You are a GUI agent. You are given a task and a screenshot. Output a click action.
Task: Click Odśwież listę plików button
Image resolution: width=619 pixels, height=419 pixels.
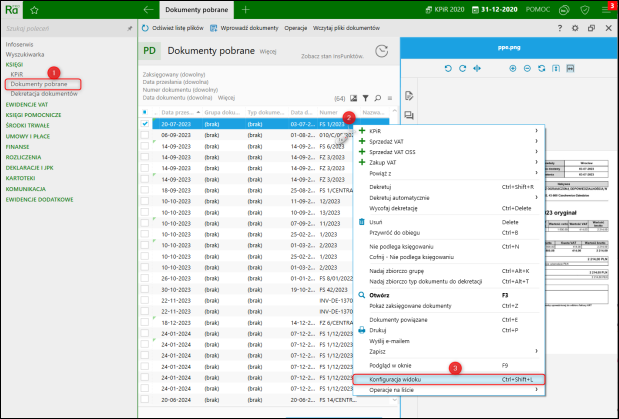tap(173, 27)
